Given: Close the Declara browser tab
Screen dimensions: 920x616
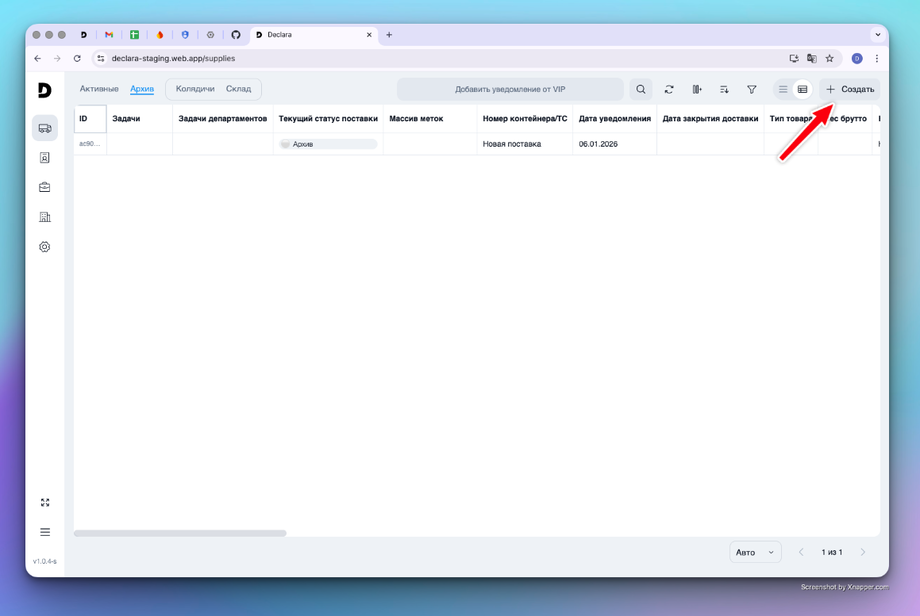Looking at the screenshot, I should click(369, 35).
